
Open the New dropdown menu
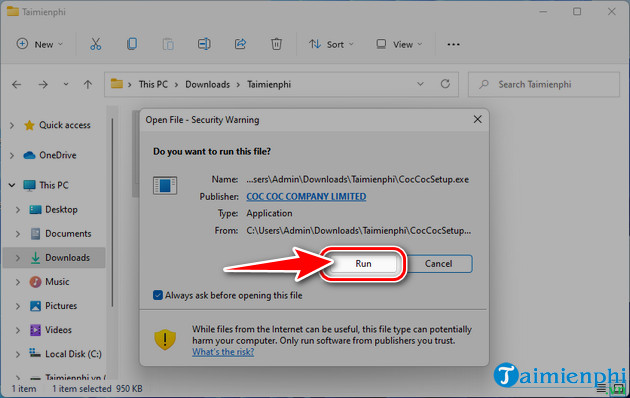click(x=39, y=44)
